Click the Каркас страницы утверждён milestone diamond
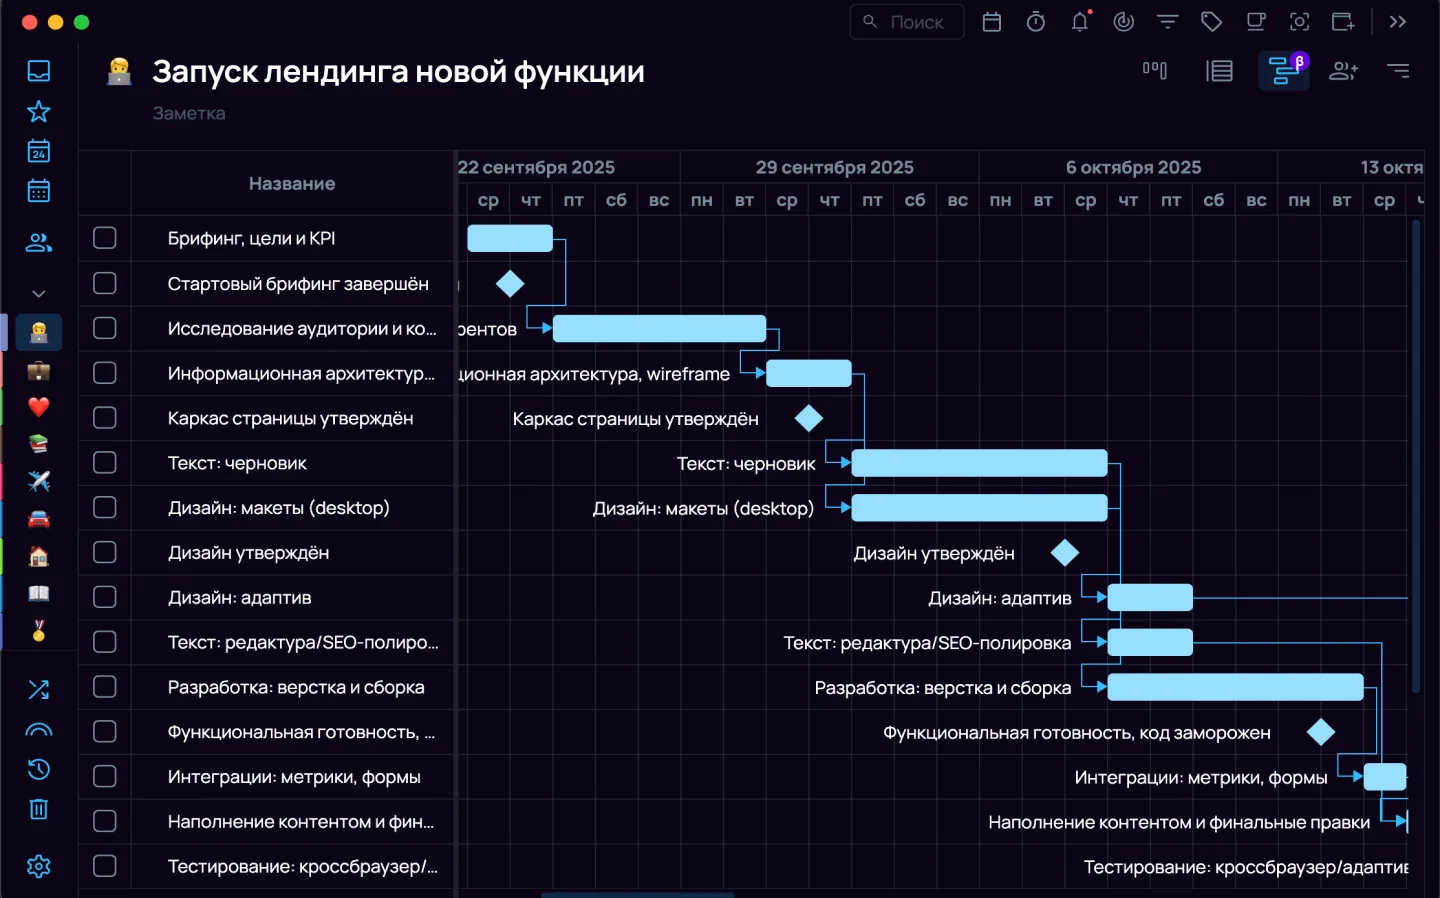1440x898 pixels. (809, 418)
